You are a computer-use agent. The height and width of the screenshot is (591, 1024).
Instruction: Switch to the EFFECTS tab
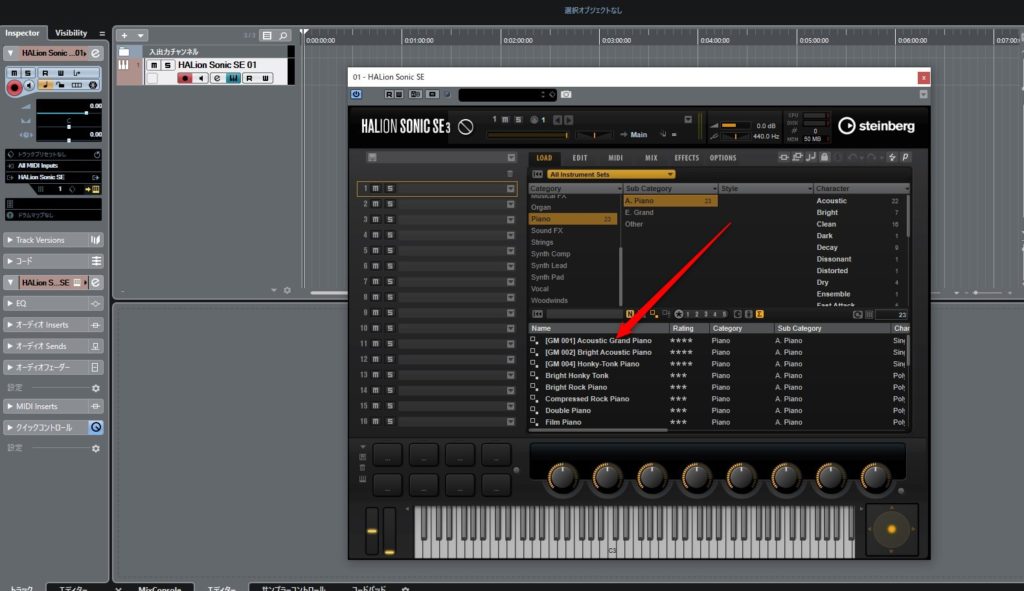point(686,158)
